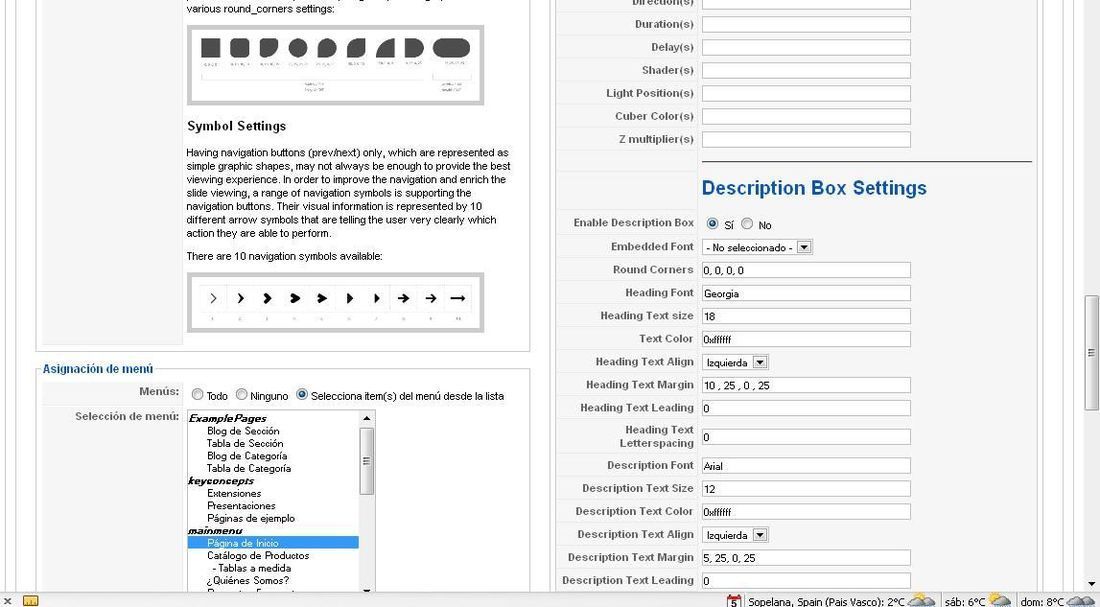Select 'Blog de Categoría' in menu list
Screen dimensions: 1100x607
click(x=247, y=456)
